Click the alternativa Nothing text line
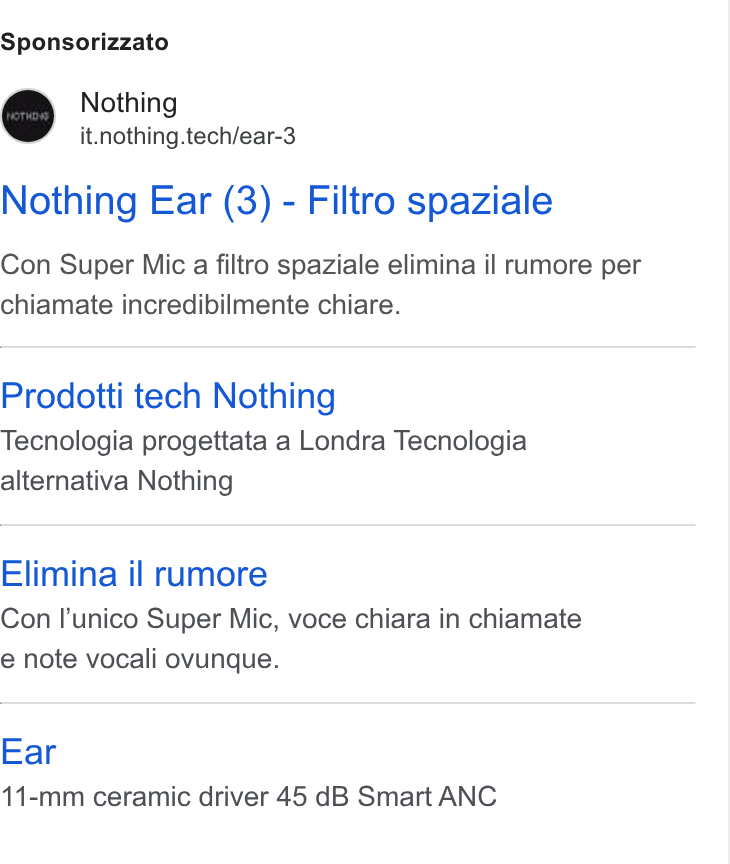 pos(117,480)
